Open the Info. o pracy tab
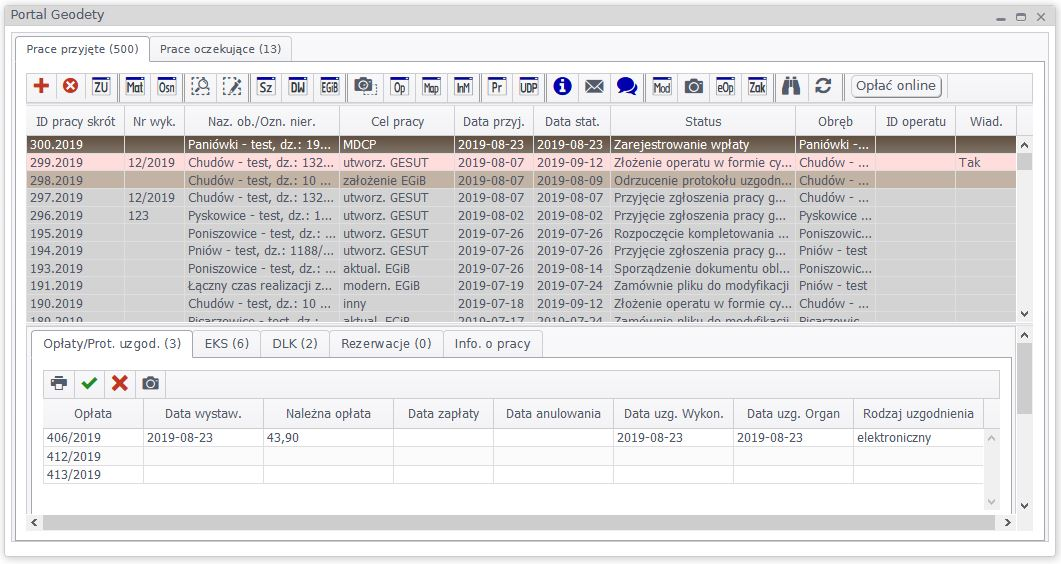 492,343
